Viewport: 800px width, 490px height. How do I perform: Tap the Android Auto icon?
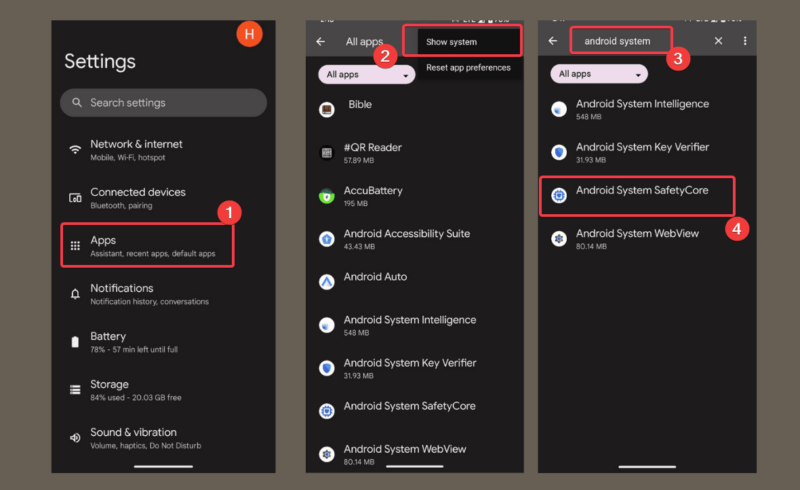point(327,282)
